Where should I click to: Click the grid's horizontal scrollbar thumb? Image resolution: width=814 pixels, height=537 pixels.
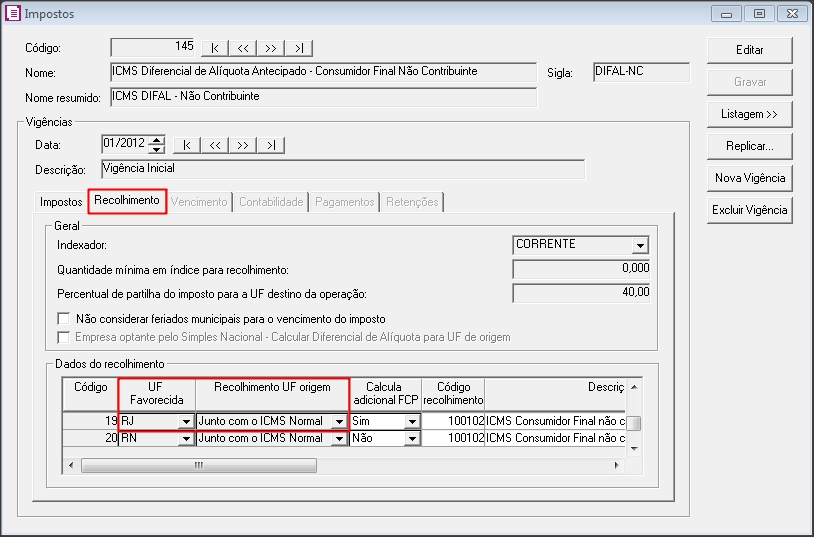(x=199, y=465)
